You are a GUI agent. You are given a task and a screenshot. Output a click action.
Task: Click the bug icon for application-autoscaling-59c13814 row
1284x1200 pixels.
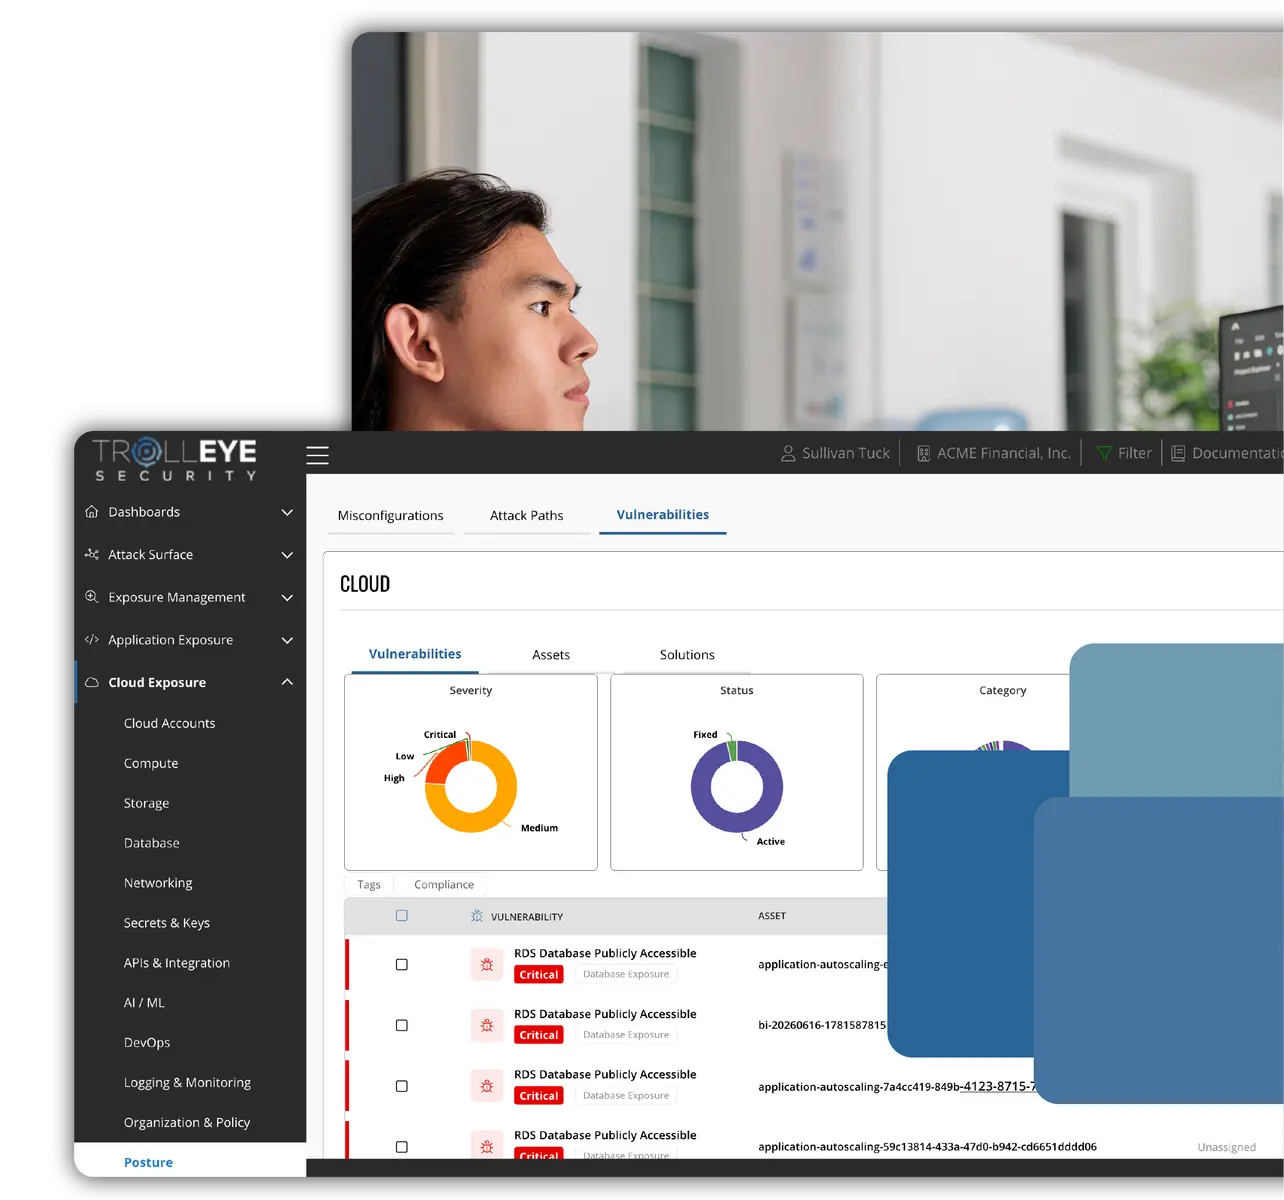tap(487, 1146)
